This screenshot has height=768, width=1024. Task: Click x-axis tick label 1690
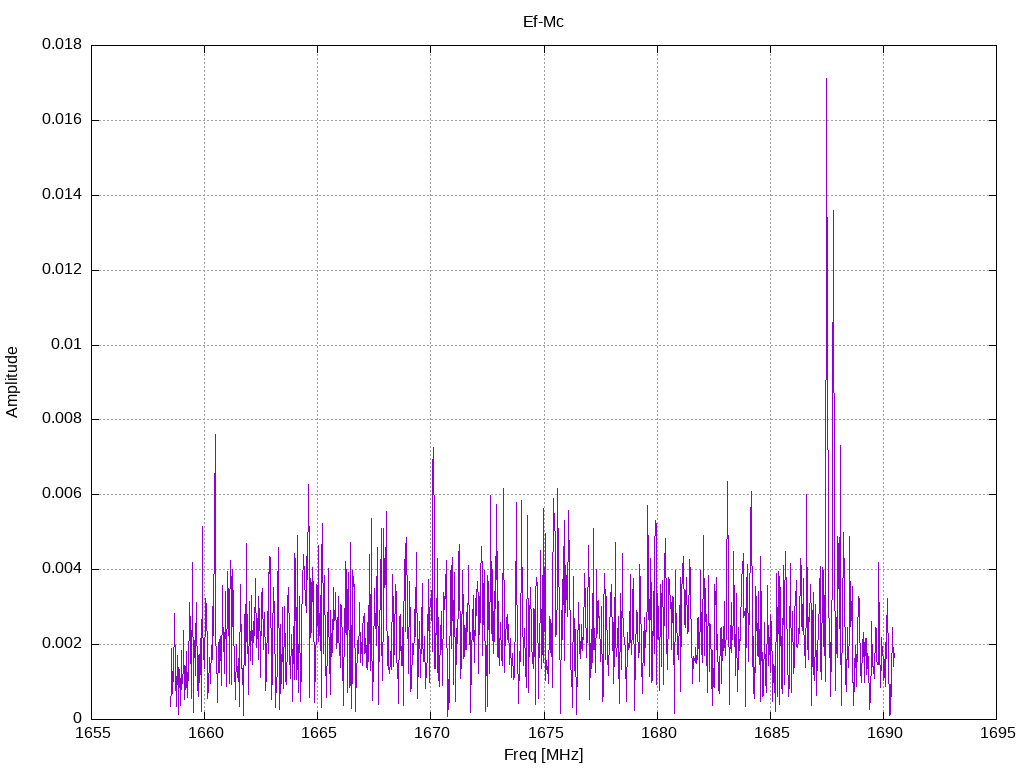coord(884,733)
